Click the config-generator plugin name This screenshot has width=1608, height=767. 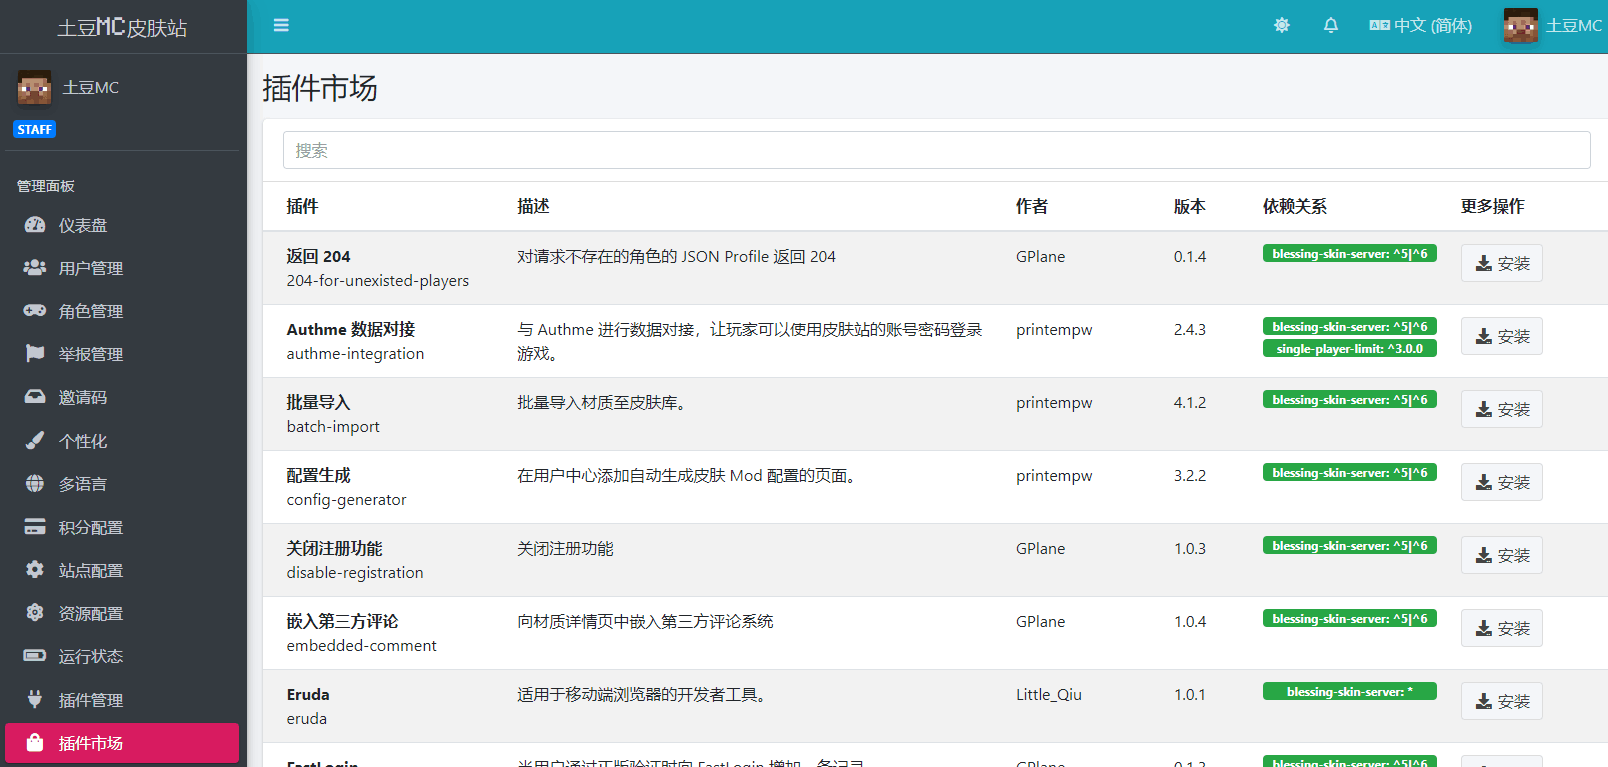(346, 500)
